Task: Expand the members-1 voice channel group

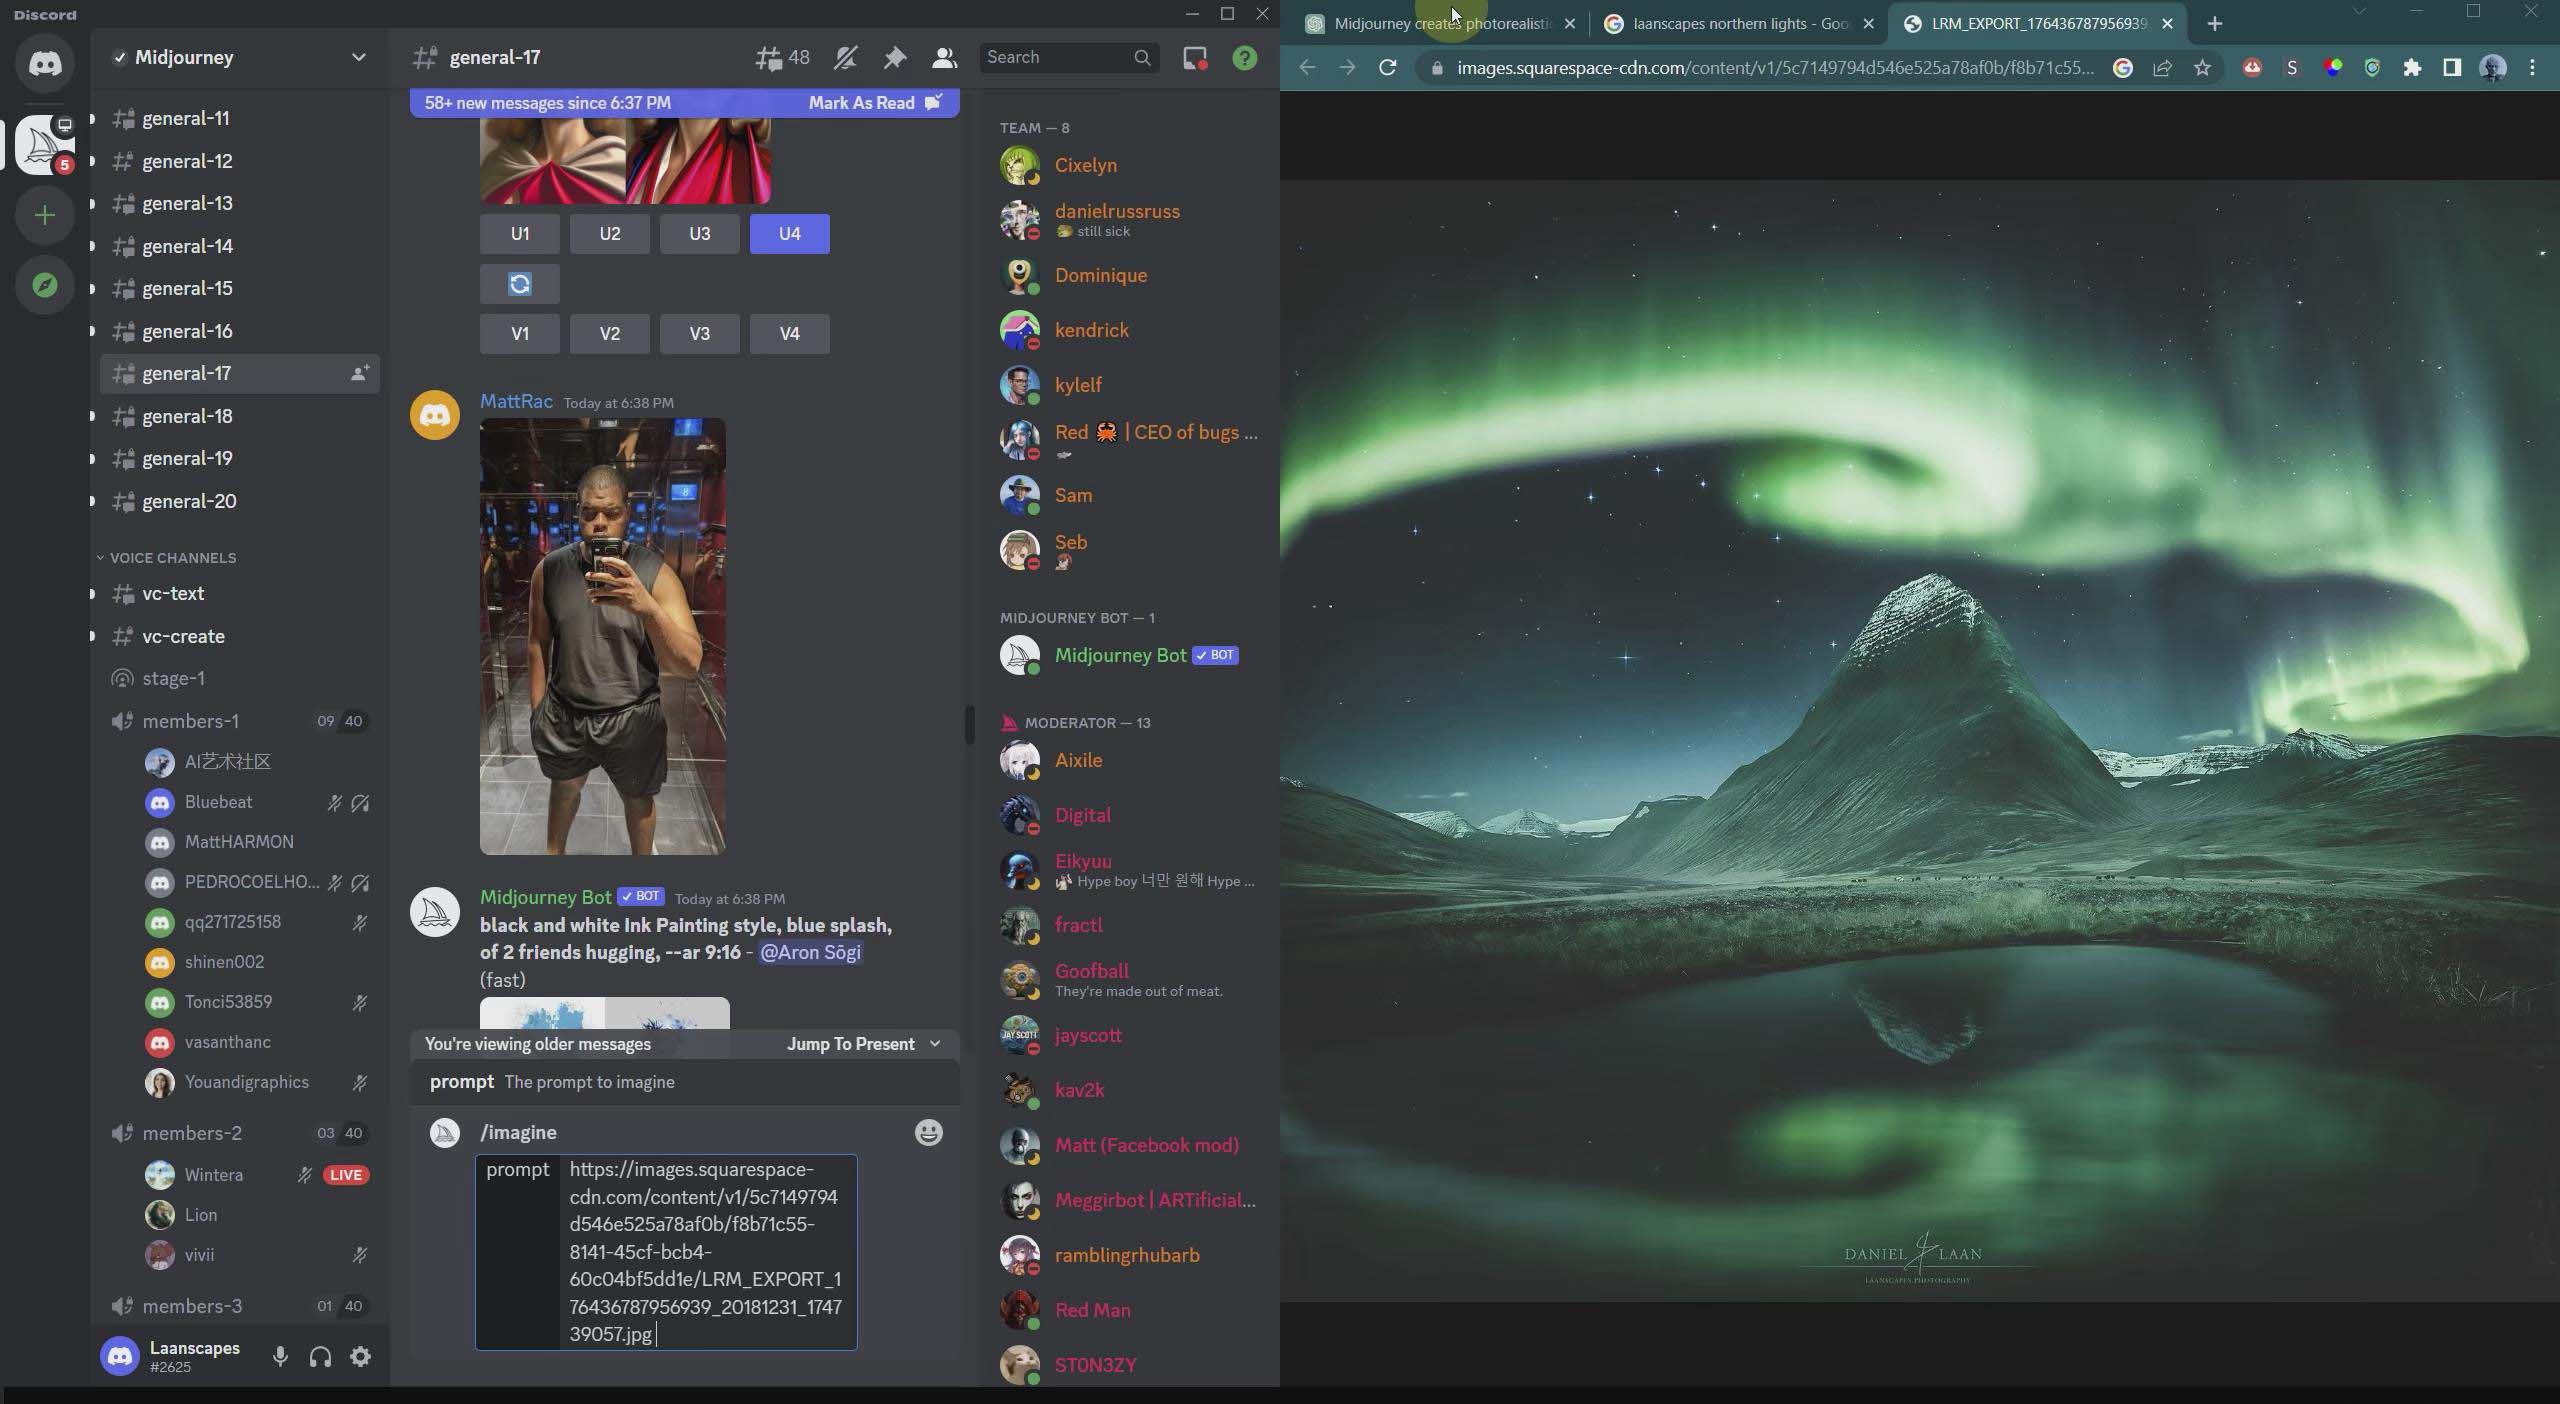Action: (192, 721)
